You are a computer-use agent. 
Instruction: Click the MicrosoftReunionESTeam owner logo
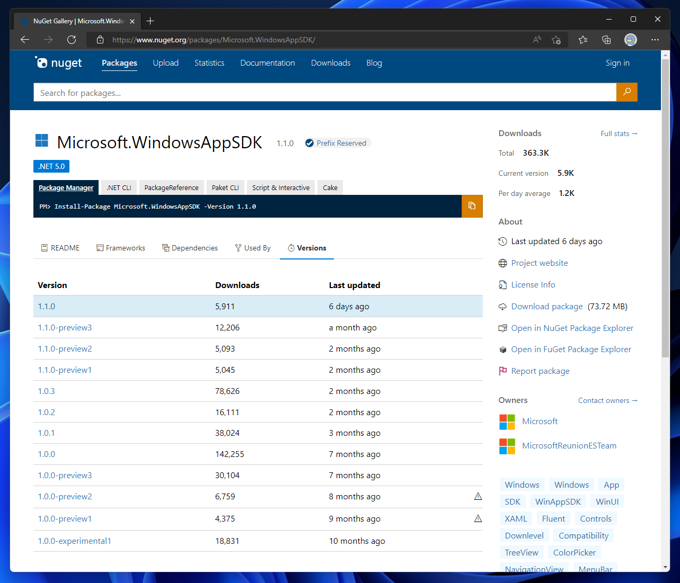(x=507, y=446)
